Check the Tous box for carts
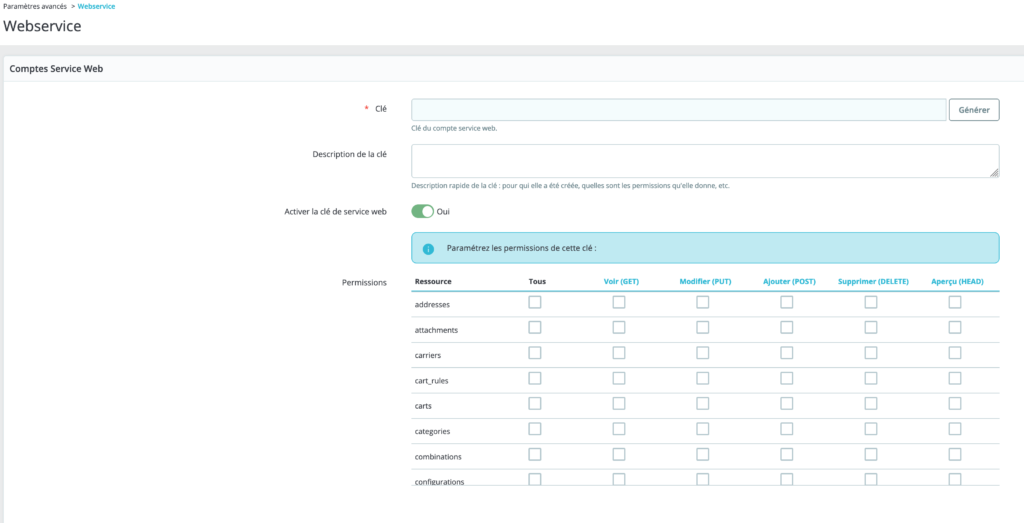The width and height of the screenshot is (1024, 523). click(x=535, y=404)
